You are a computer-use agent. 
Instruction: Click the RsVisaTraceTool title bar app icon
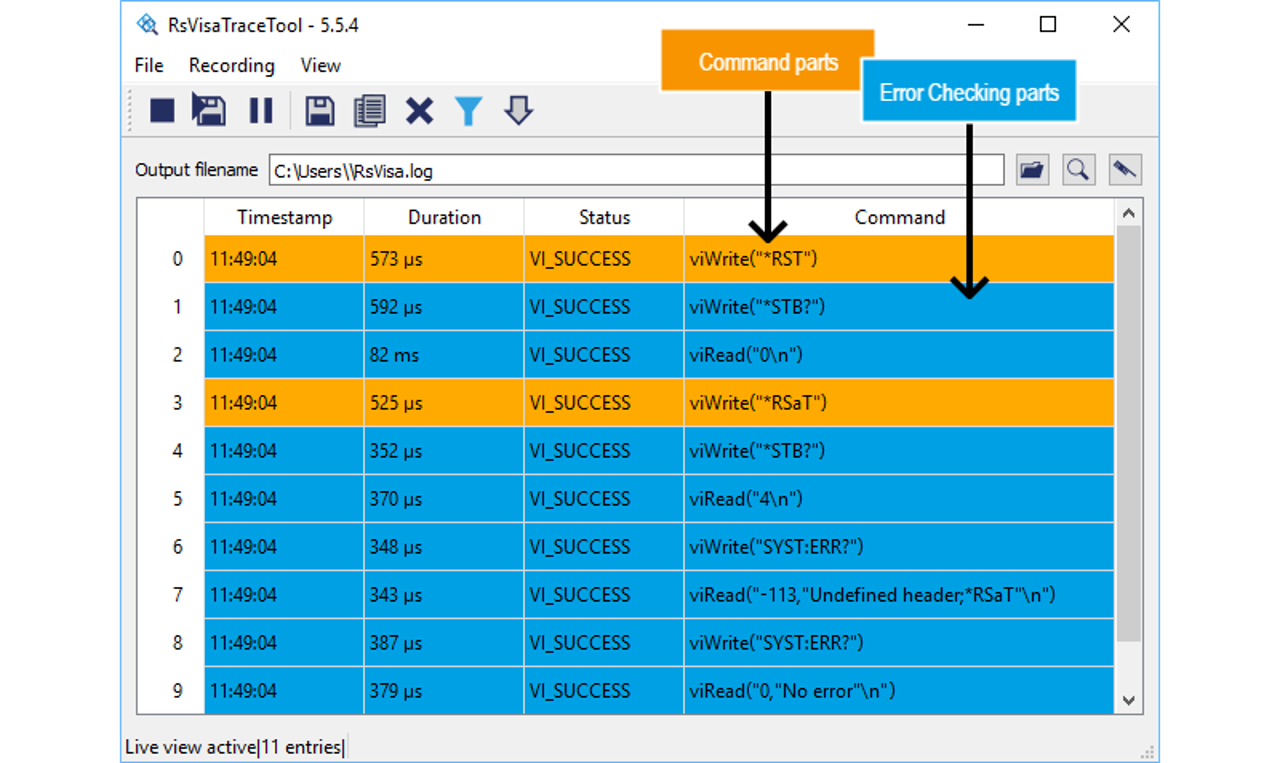pos(147,24)
